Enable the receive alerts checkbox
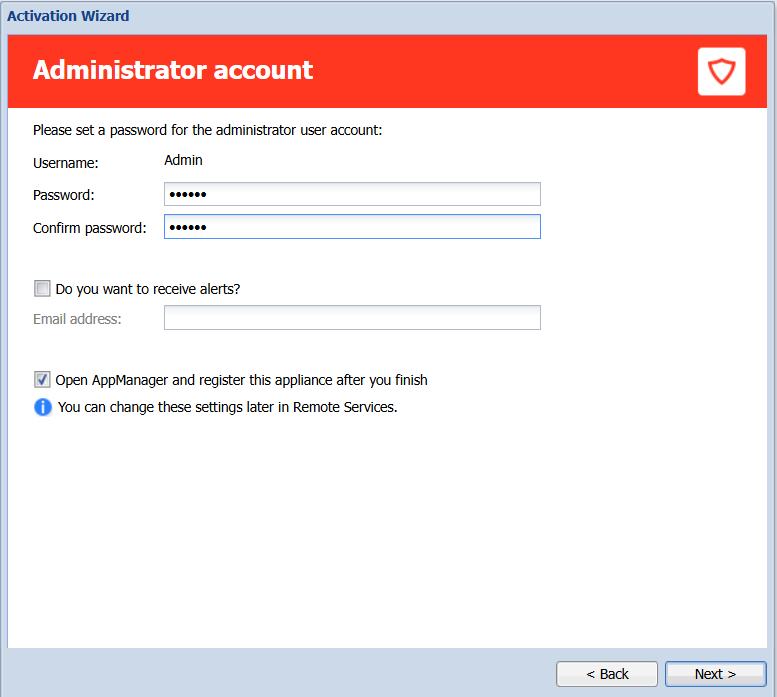This screenshot has width=777, height=697. 42,289
